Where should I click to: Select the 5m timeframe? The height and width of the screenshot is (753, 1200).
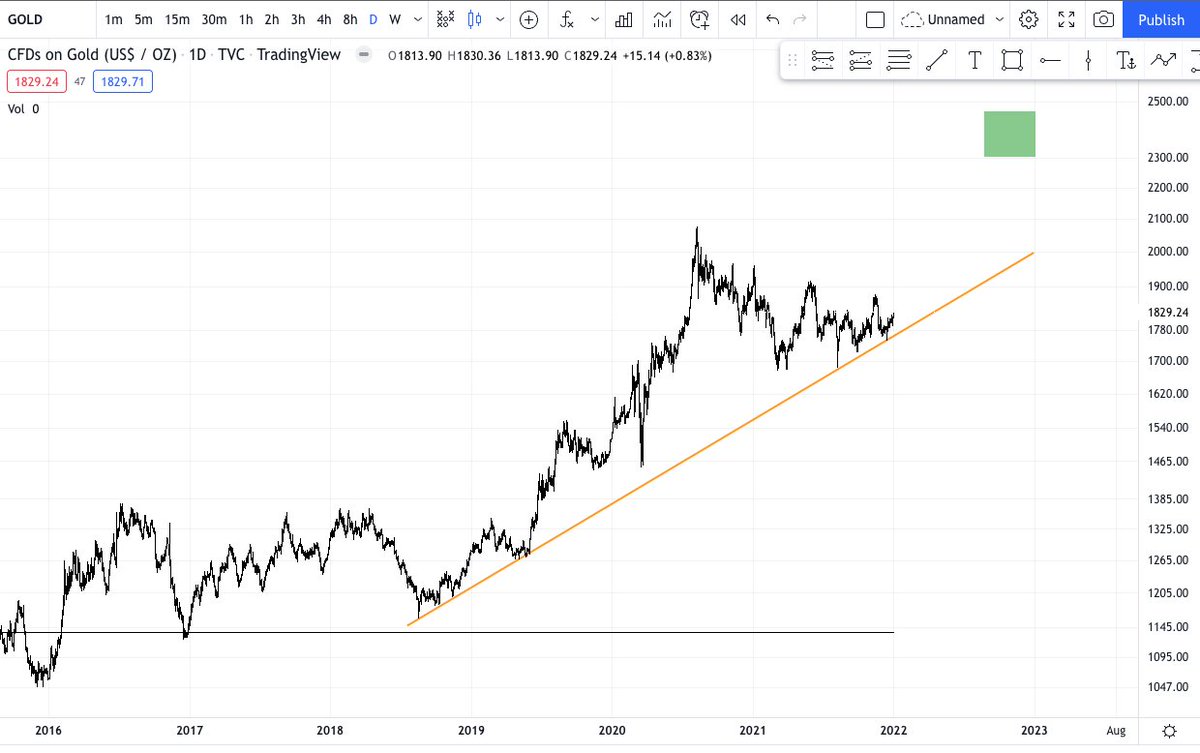pos(145,19)
